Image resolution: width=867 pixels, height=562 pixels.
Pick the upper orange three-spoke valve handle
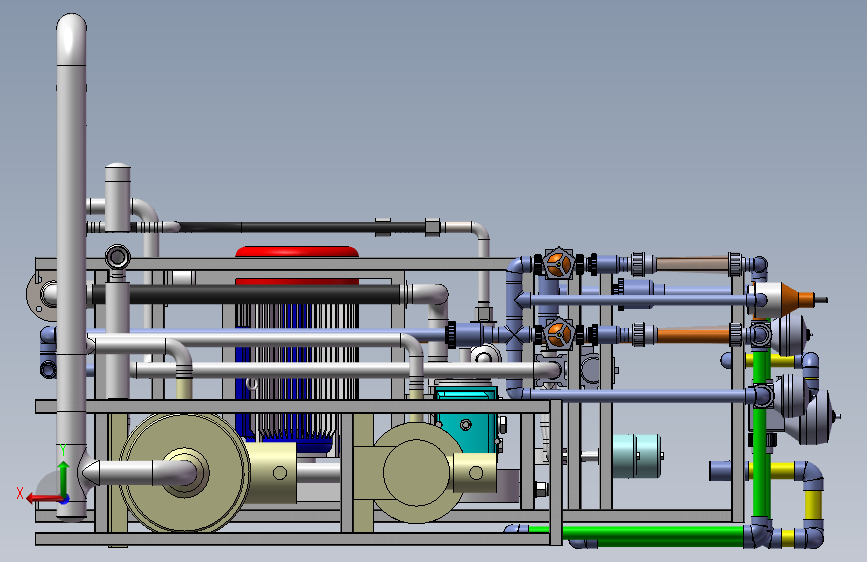click(559, 264)
